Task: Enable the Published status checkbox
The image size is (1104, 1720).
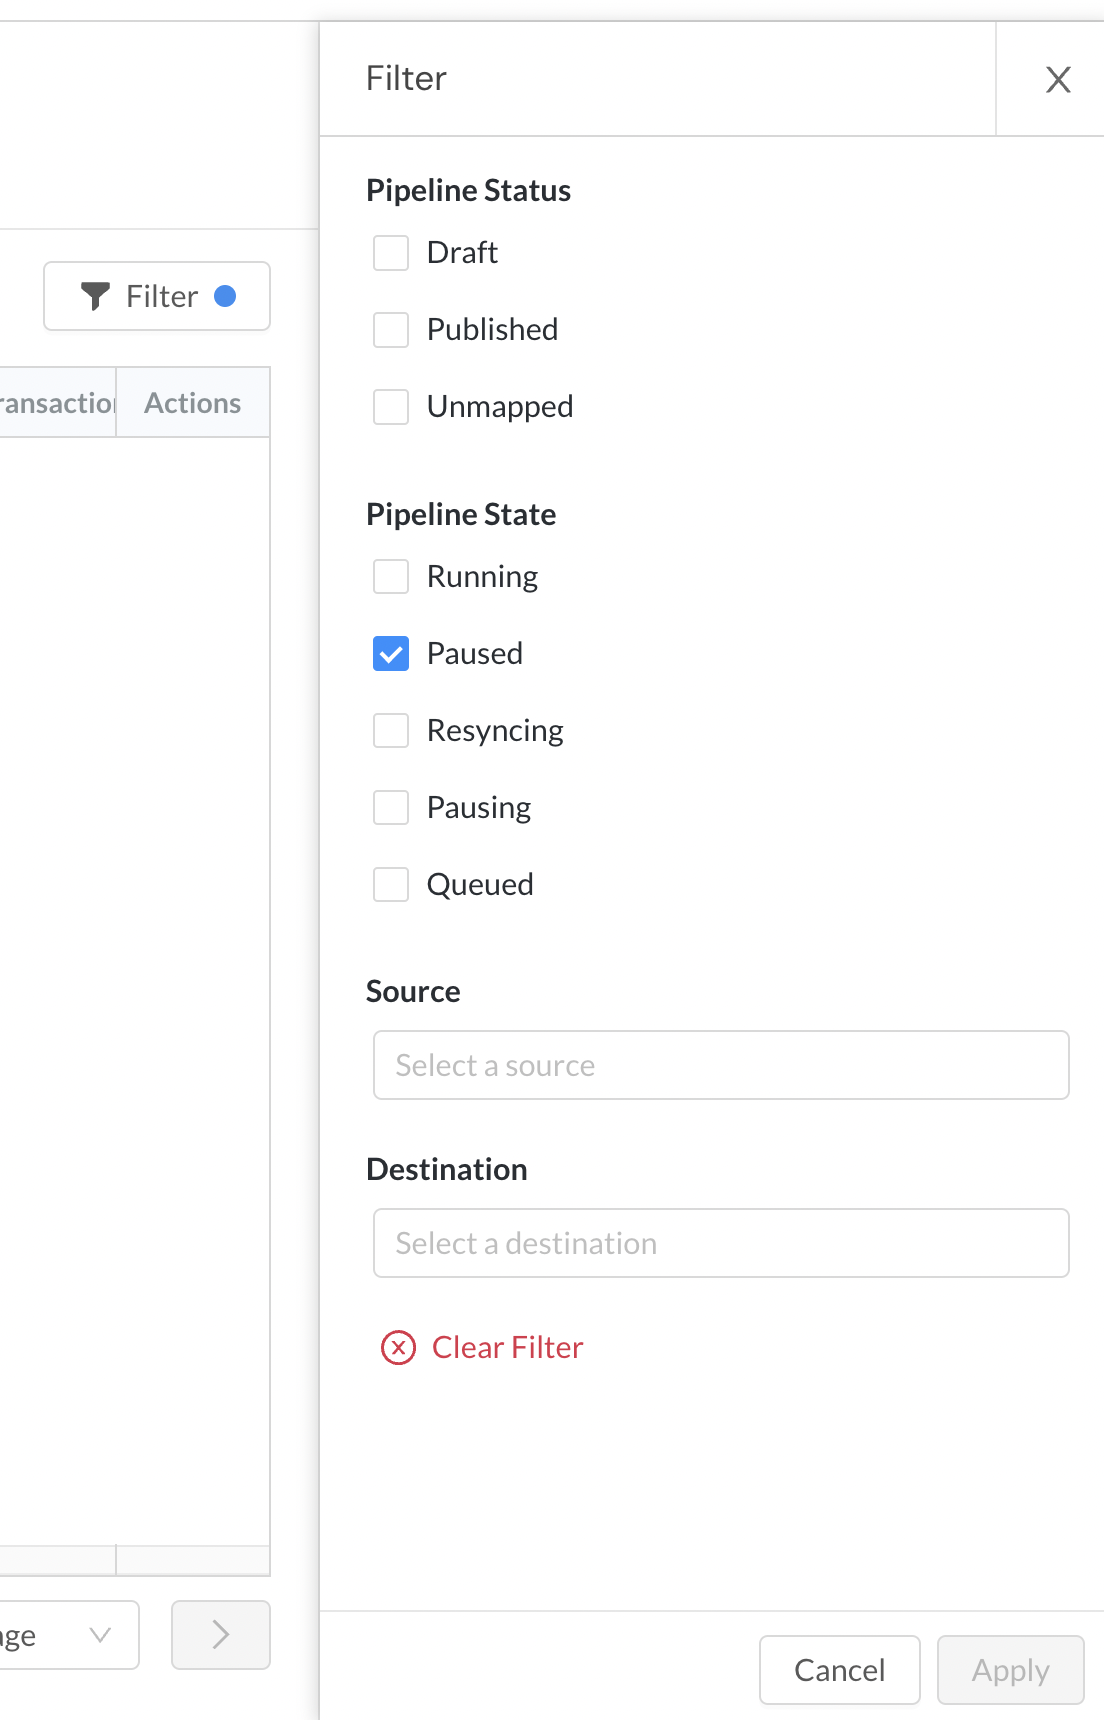Action: click(391, 330)
